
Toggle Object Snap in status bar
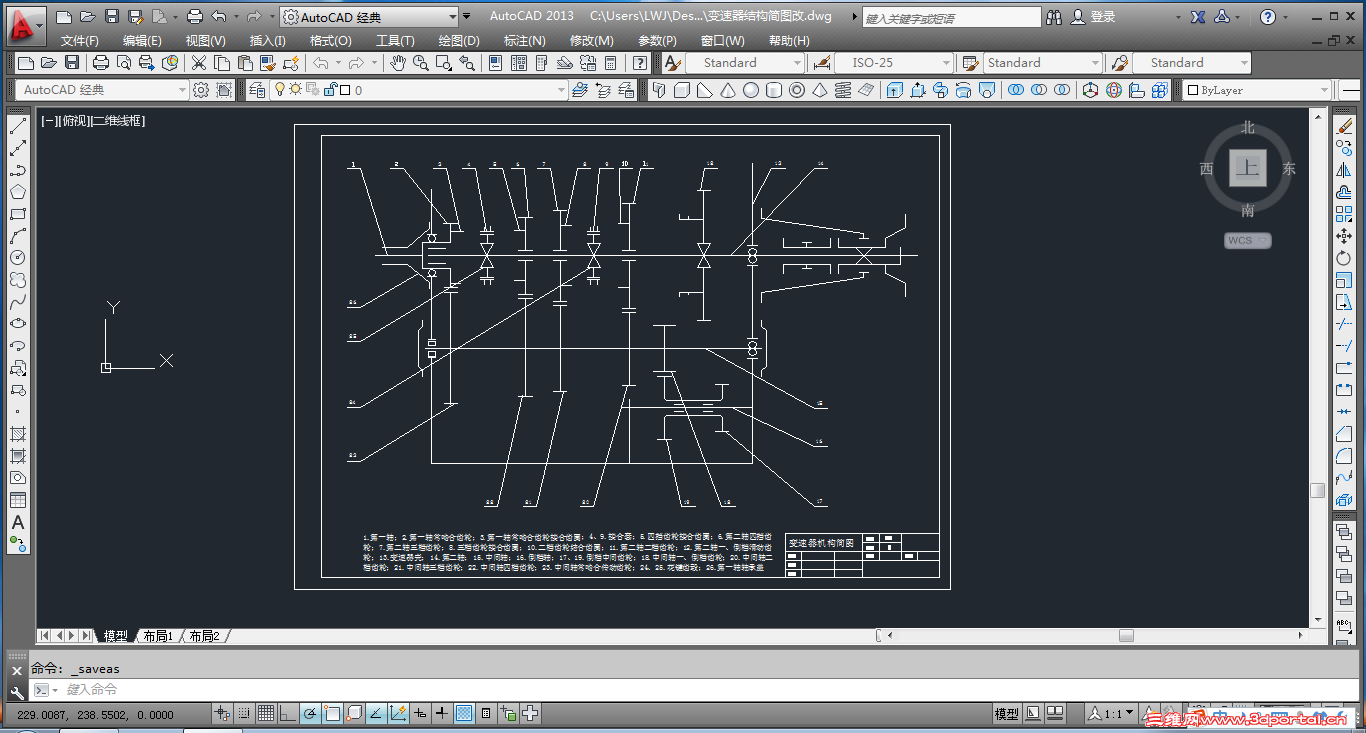(x=332, y=713)
